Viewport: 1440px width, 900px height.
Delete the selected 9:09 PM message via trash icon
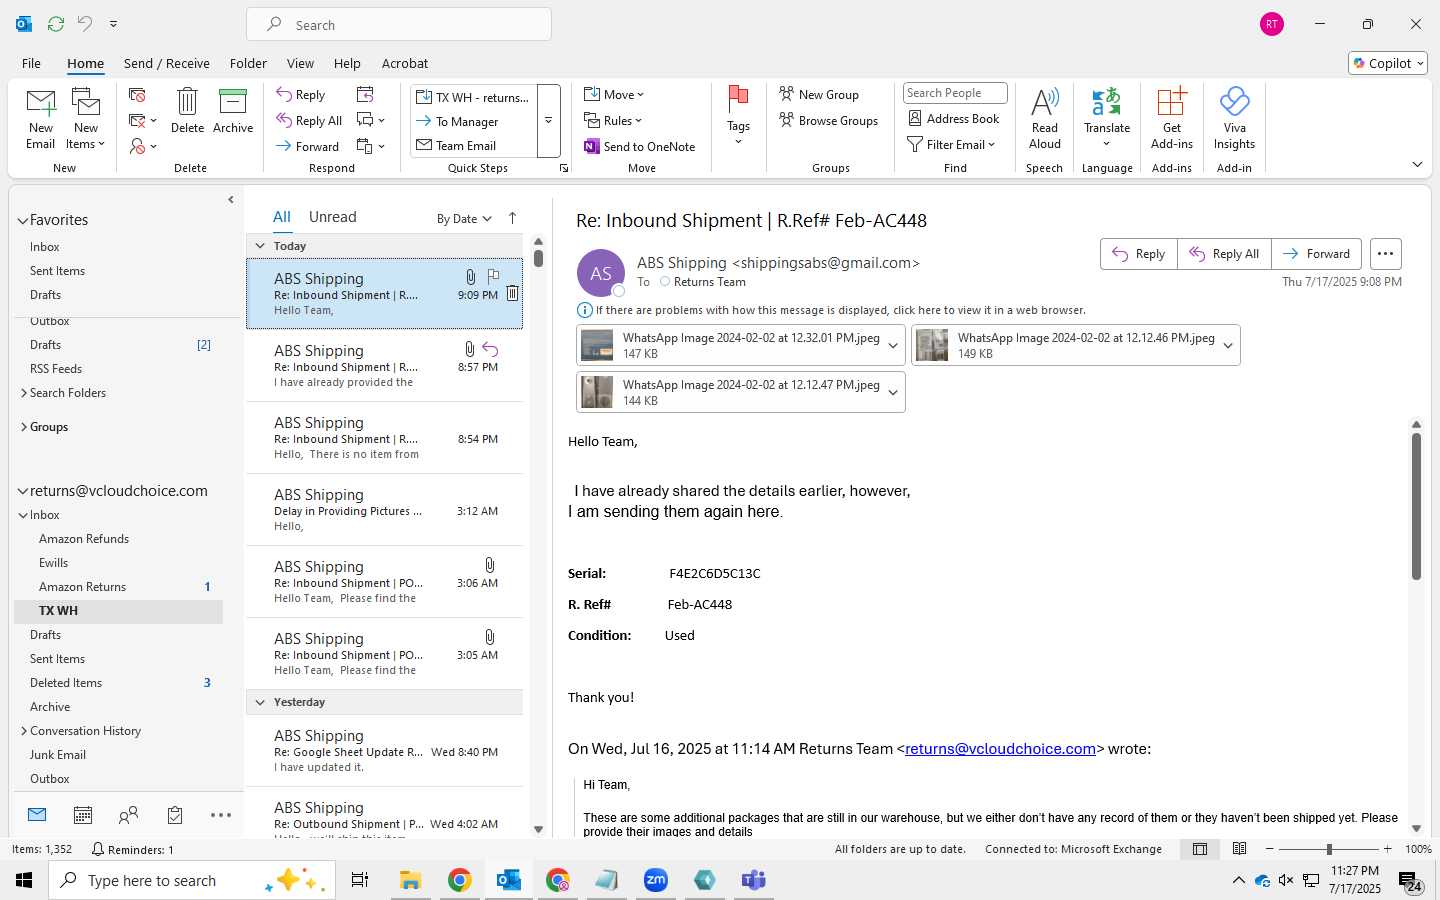coord(512,293)
